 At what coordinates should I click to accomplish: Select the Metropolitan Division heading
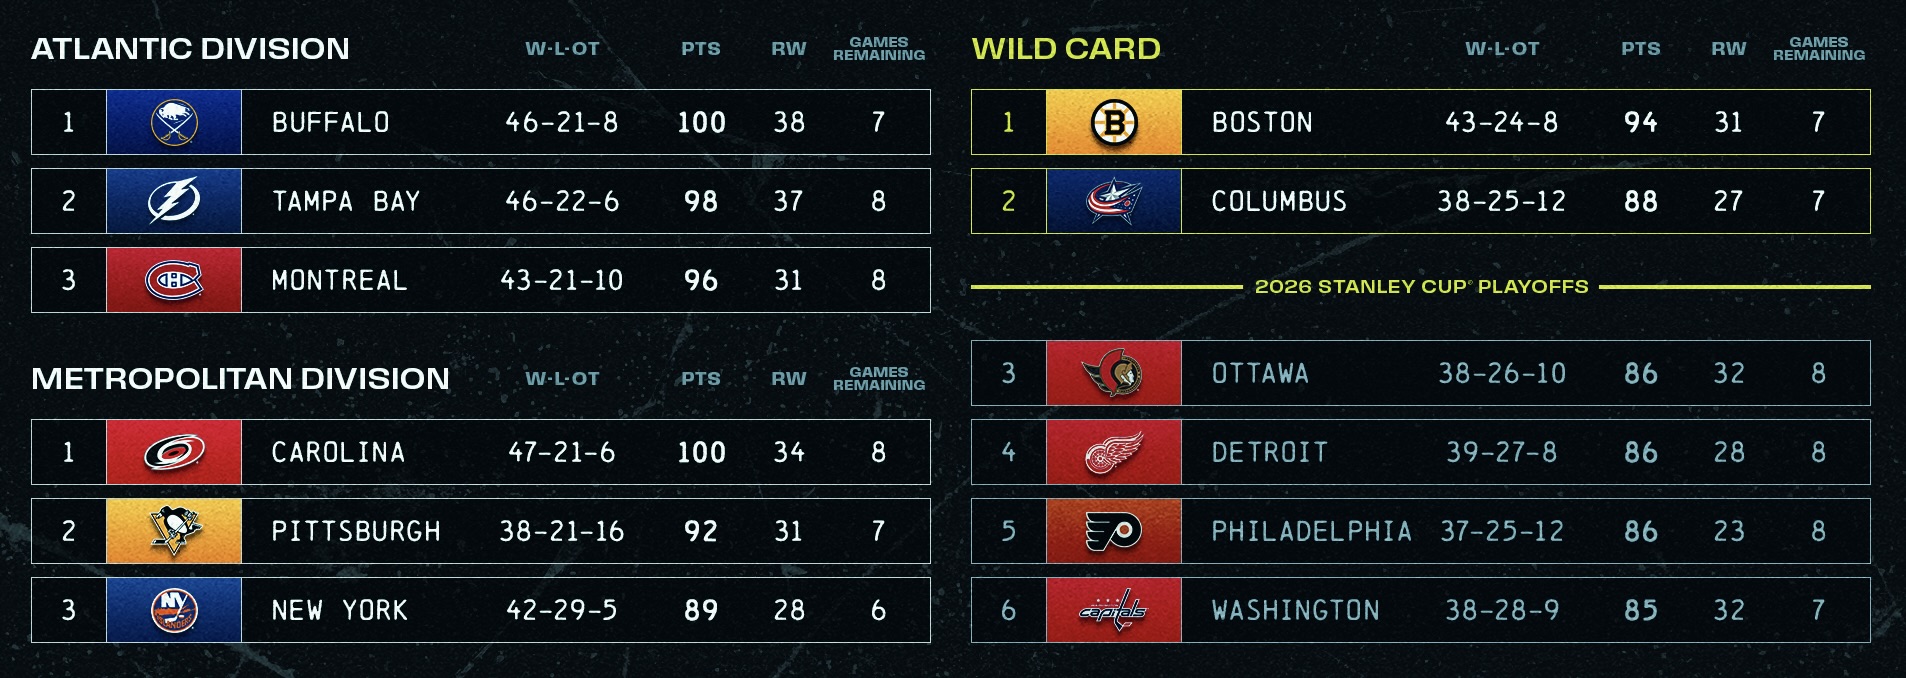(x=240, y=379)
